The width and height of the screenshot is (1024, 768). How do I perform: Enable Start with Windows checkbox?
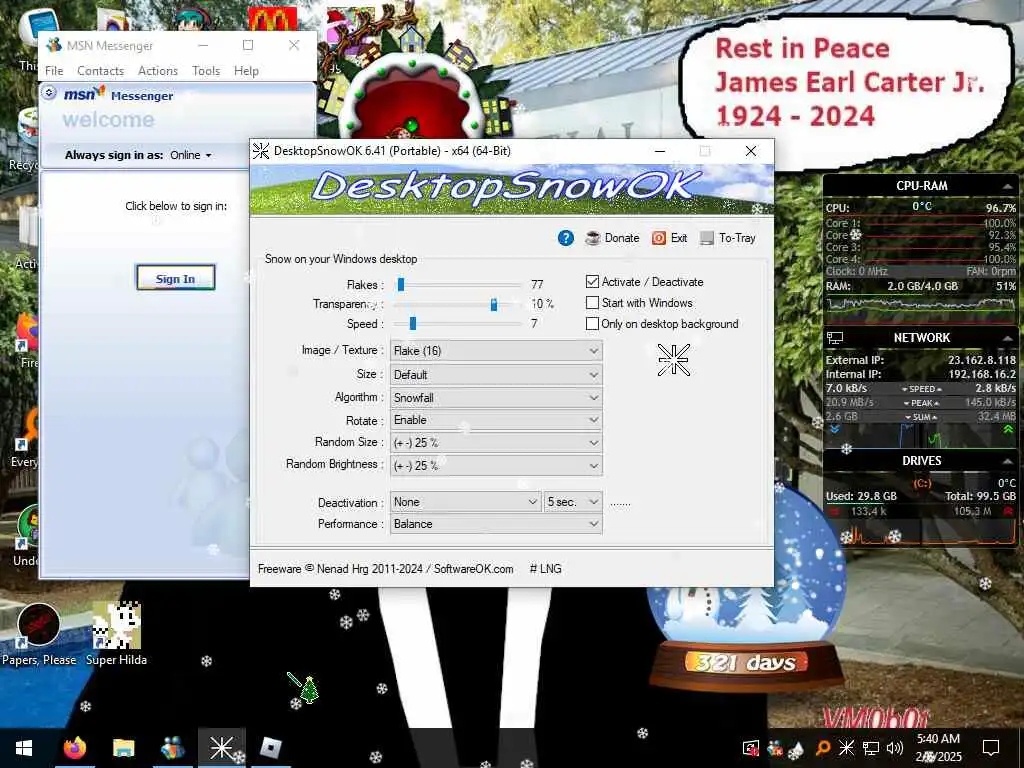pyautogui.click(x=592, y=302)
